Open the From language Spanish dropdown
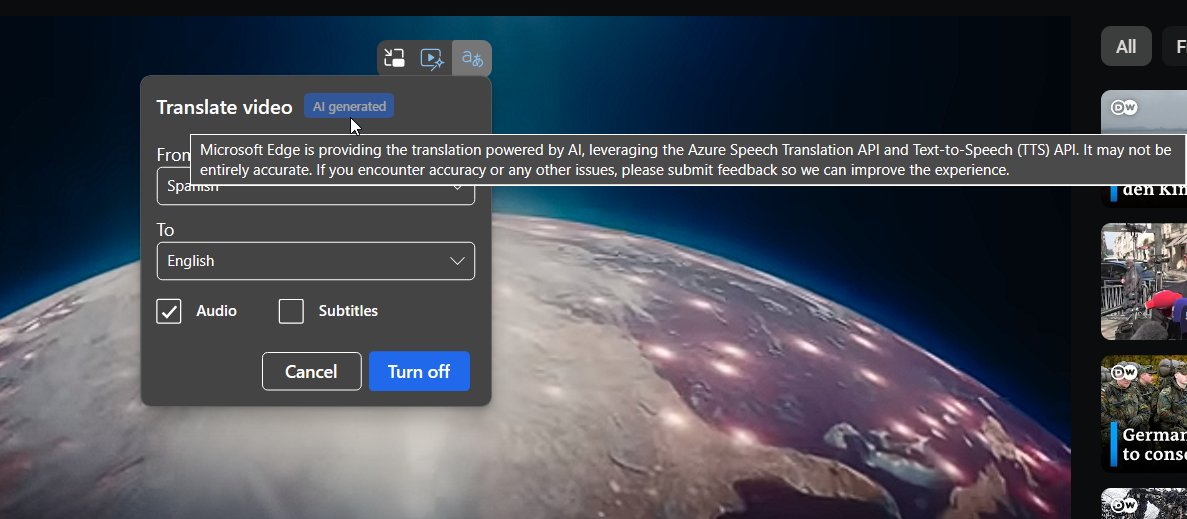 [316, 186]
